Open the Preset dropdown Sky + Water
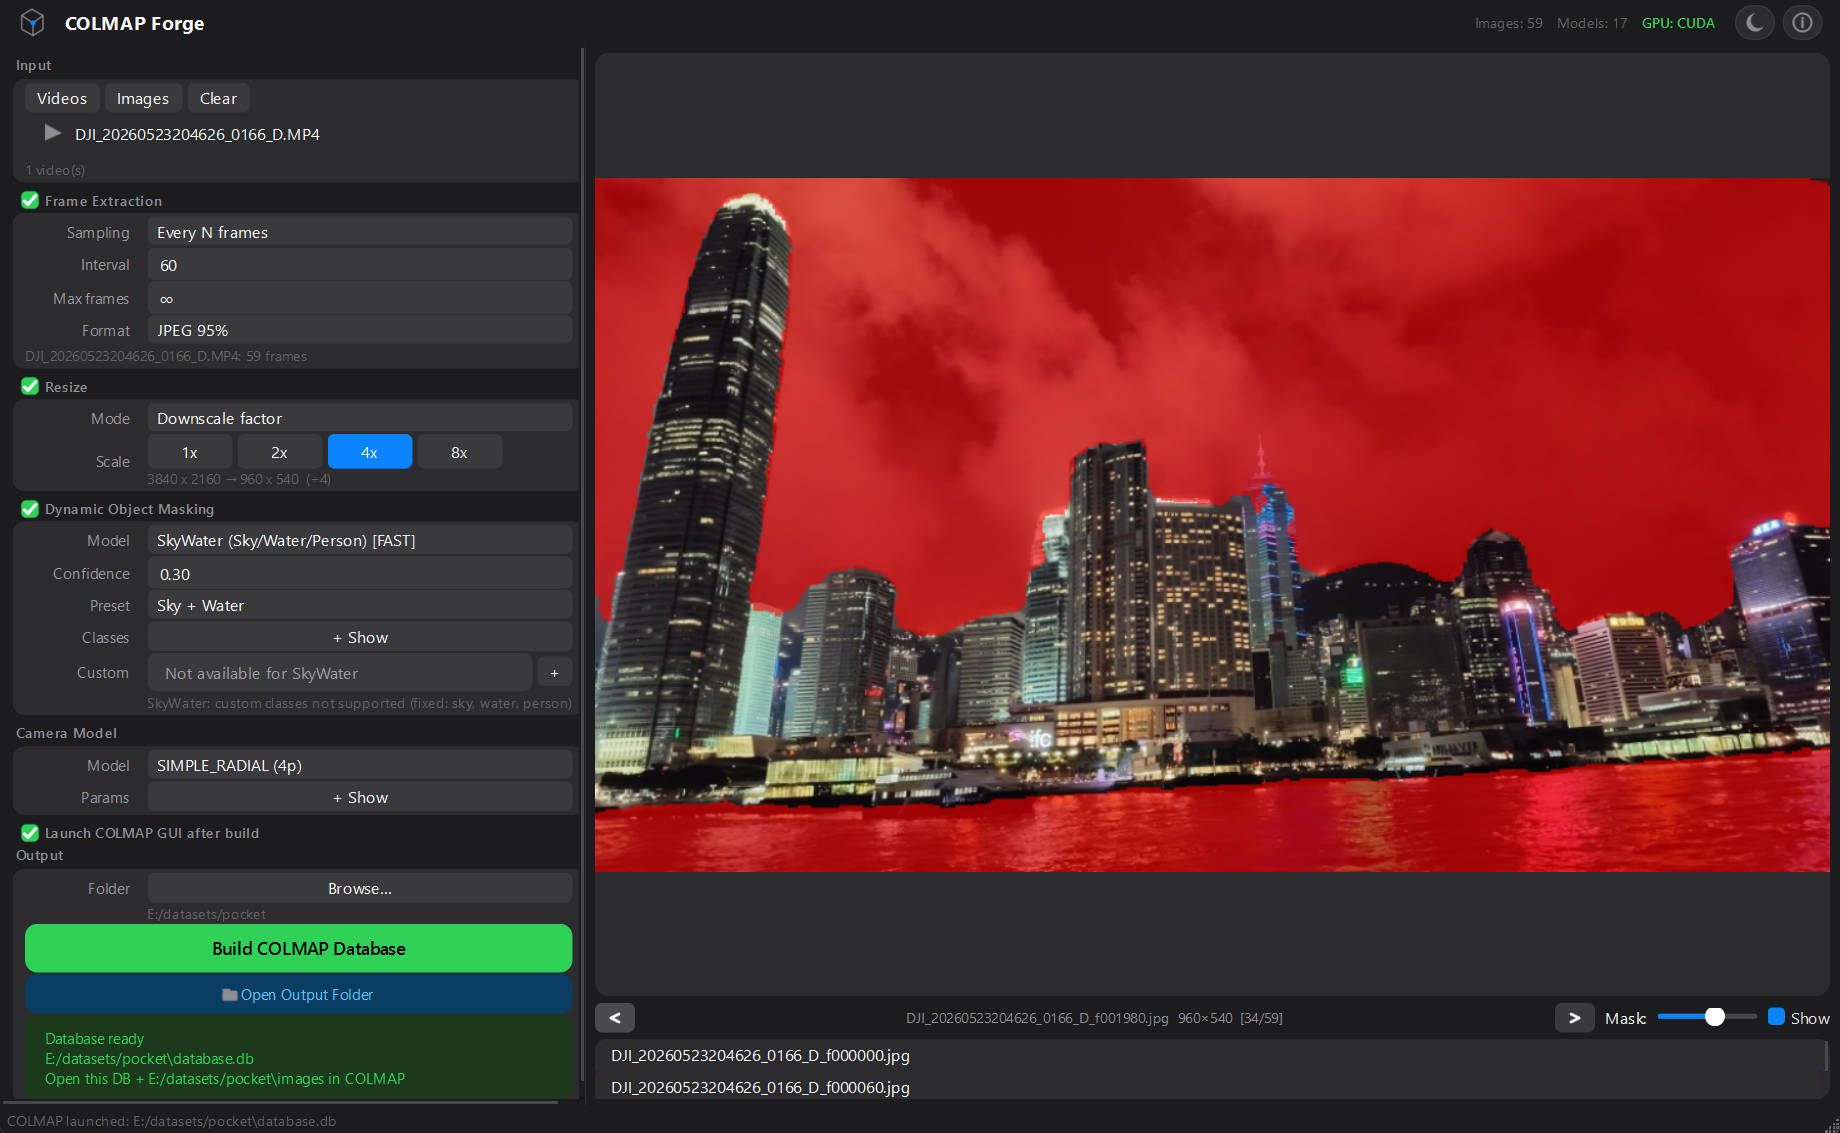 [360, 605]
